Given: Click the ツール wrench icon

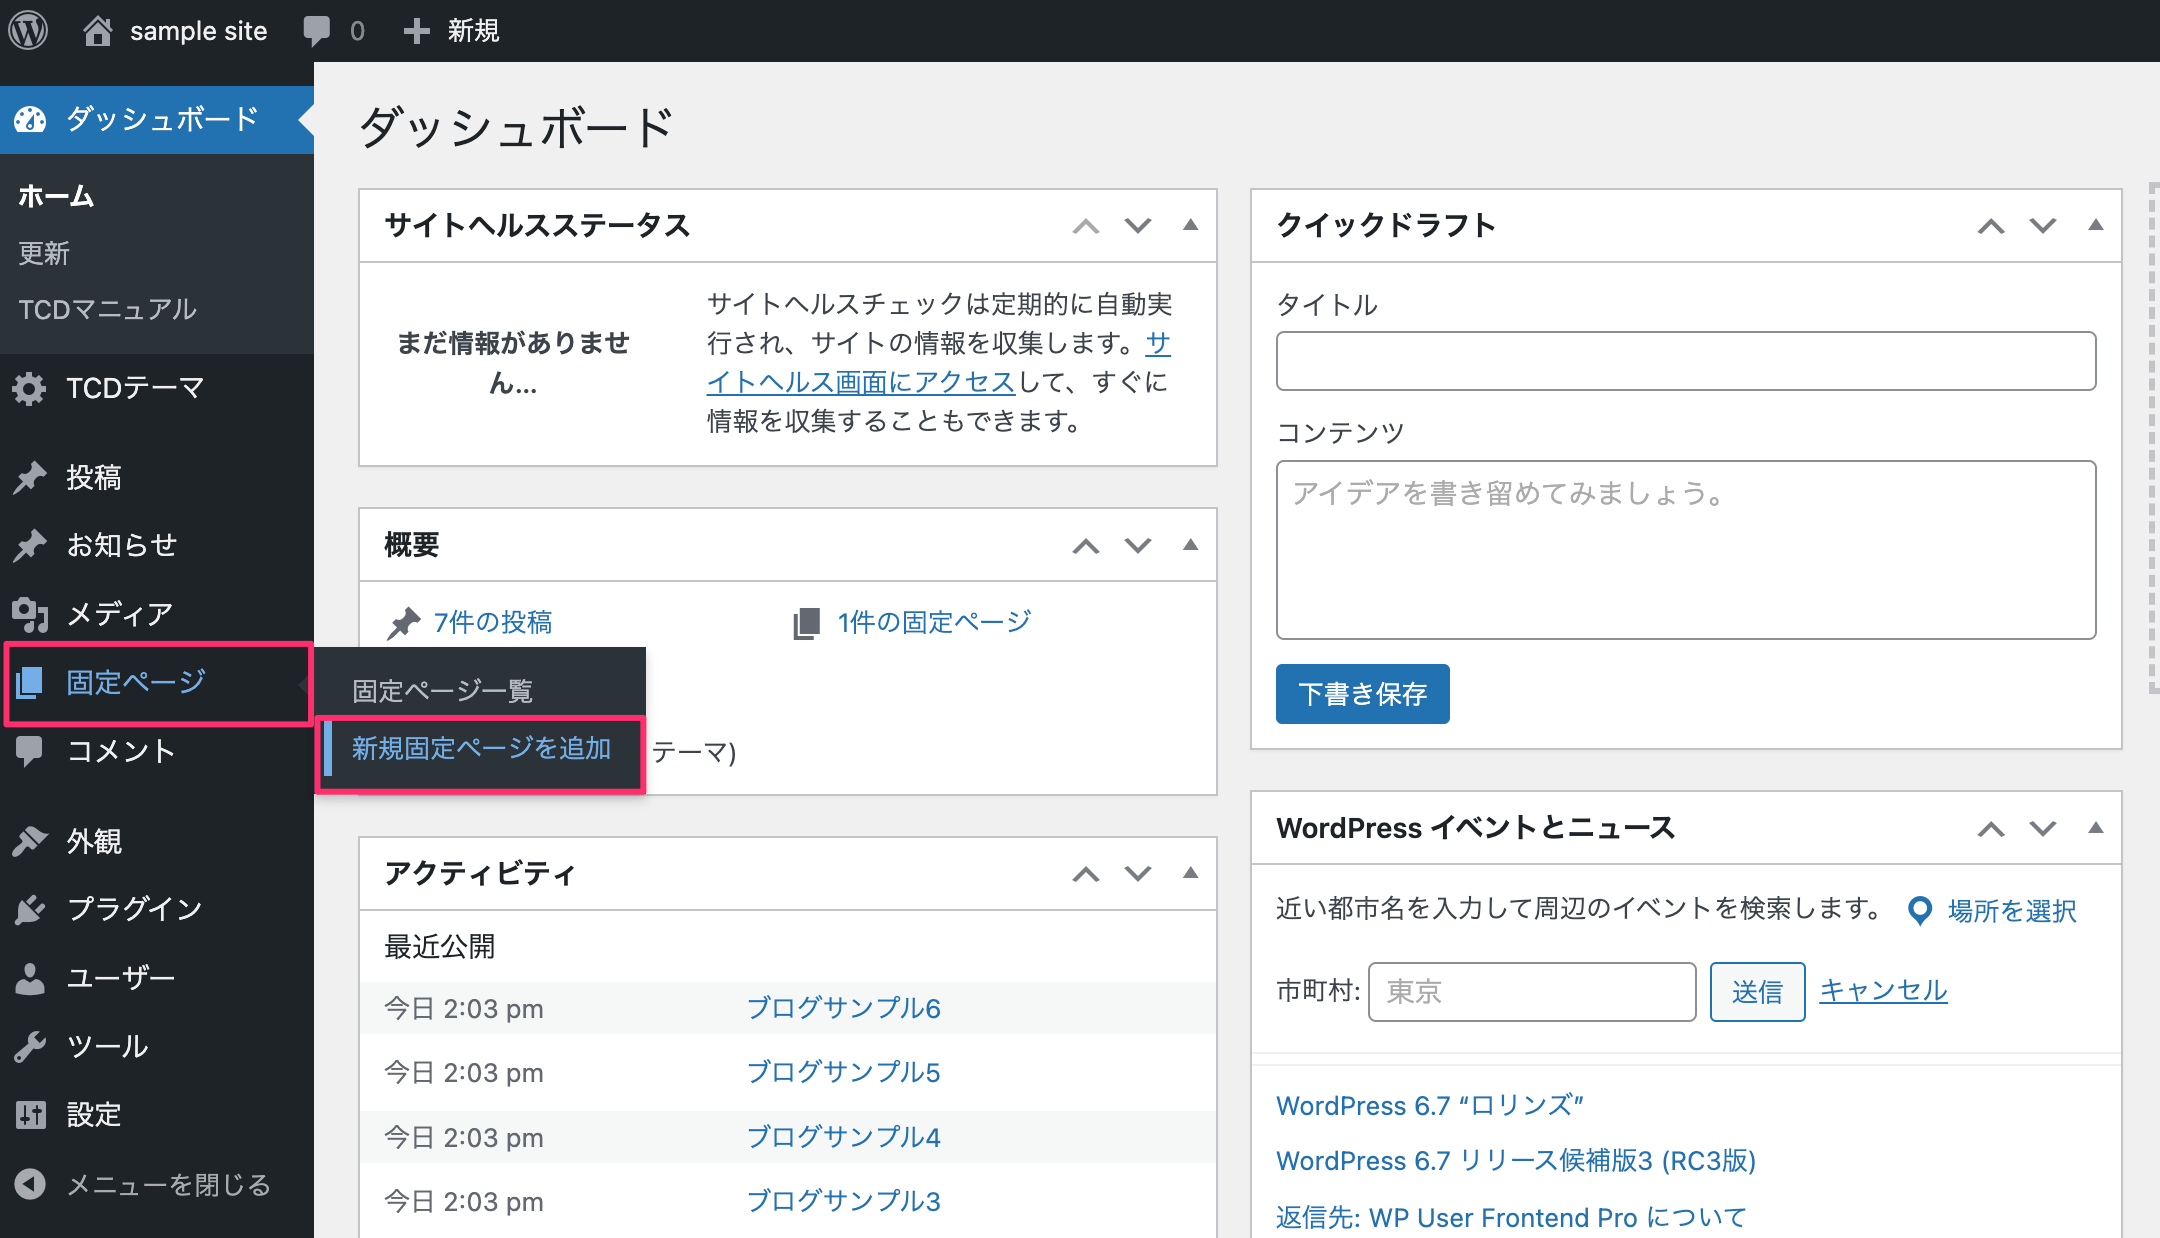Looking at the screenshot, I should [30, 1046].
